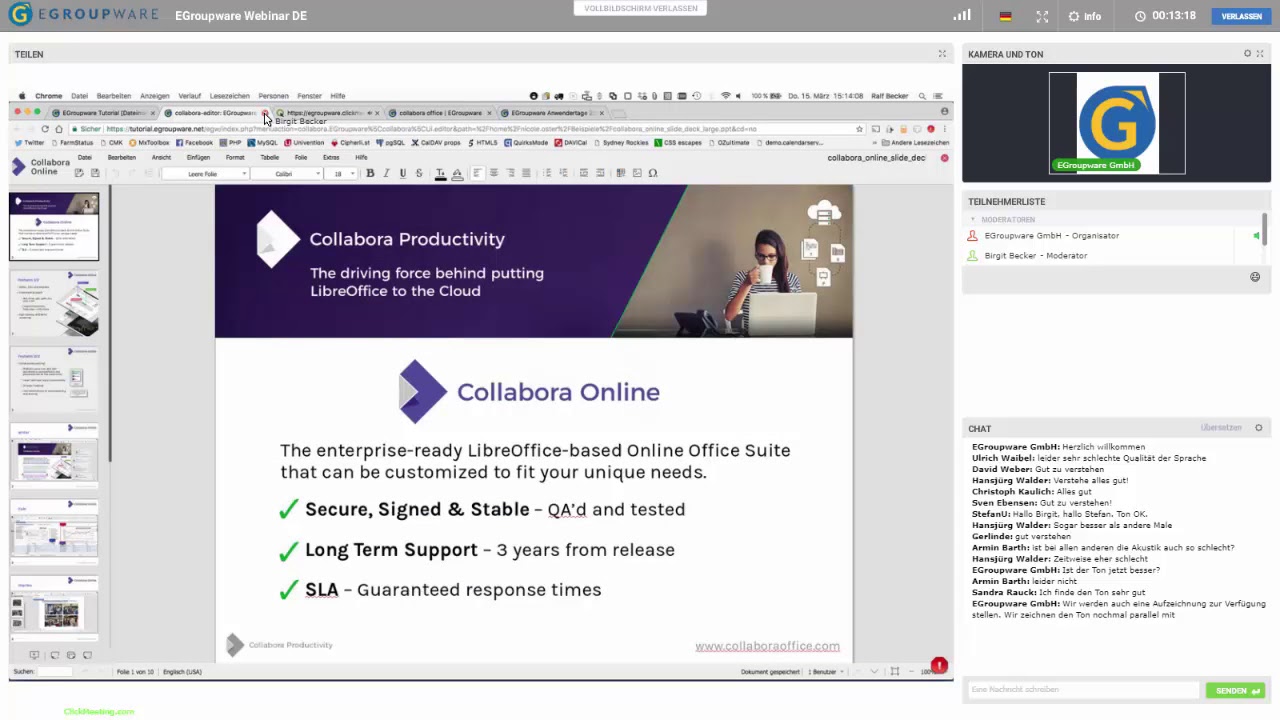Screen dimensions: 1280x720
Task: Click fit-to-page zoom icon in status bar
Action: 895,672
